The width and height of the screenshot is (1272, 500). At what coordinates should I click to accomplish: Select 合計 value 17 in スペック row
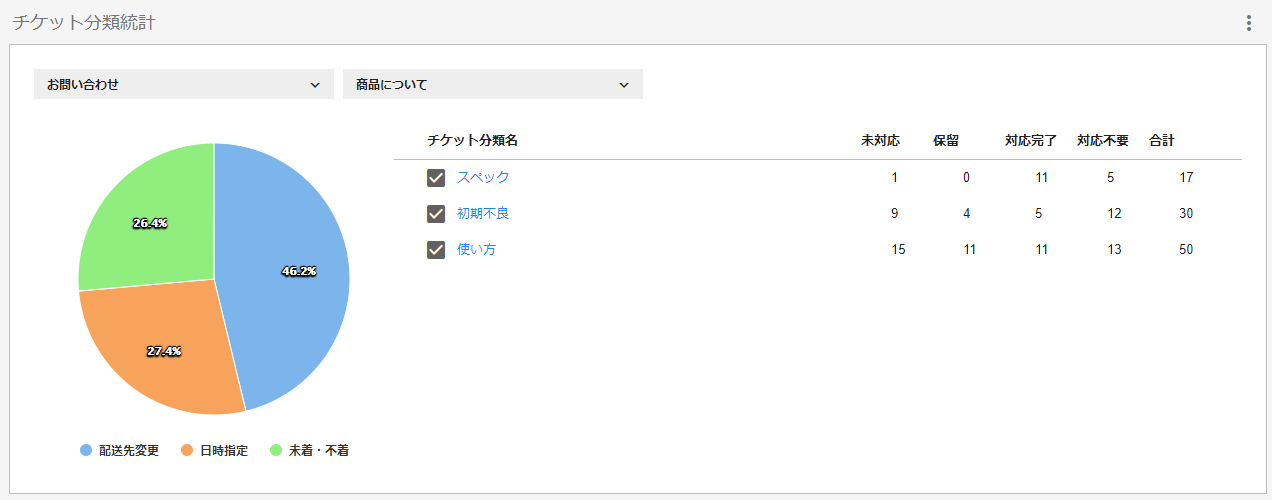(x=1186, y=178)
